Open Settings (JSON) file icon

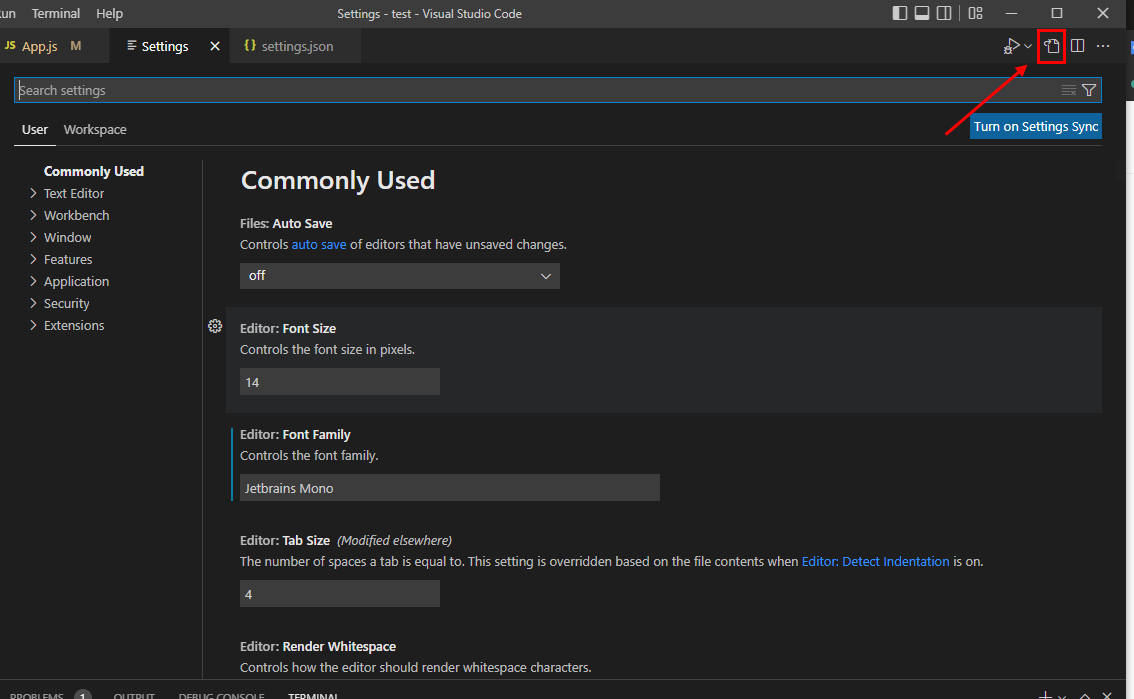point(1051,46)
